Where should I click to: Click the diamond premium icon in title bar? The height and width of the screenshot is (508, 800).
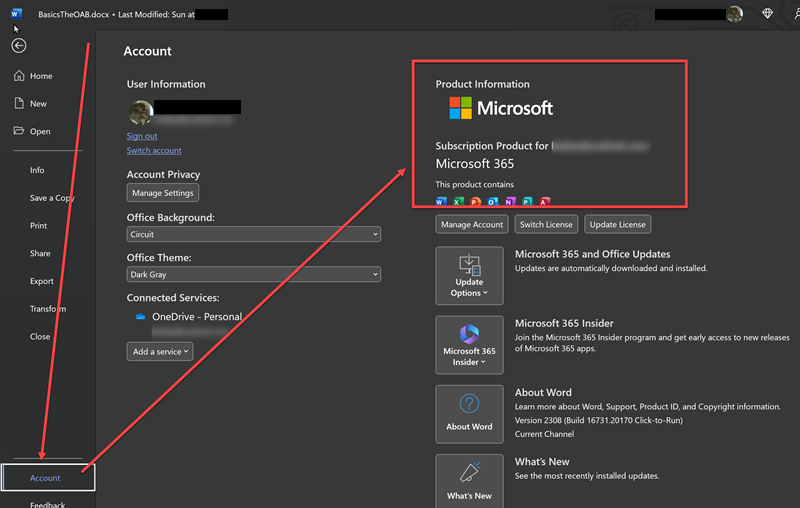[x=767, y=14]
